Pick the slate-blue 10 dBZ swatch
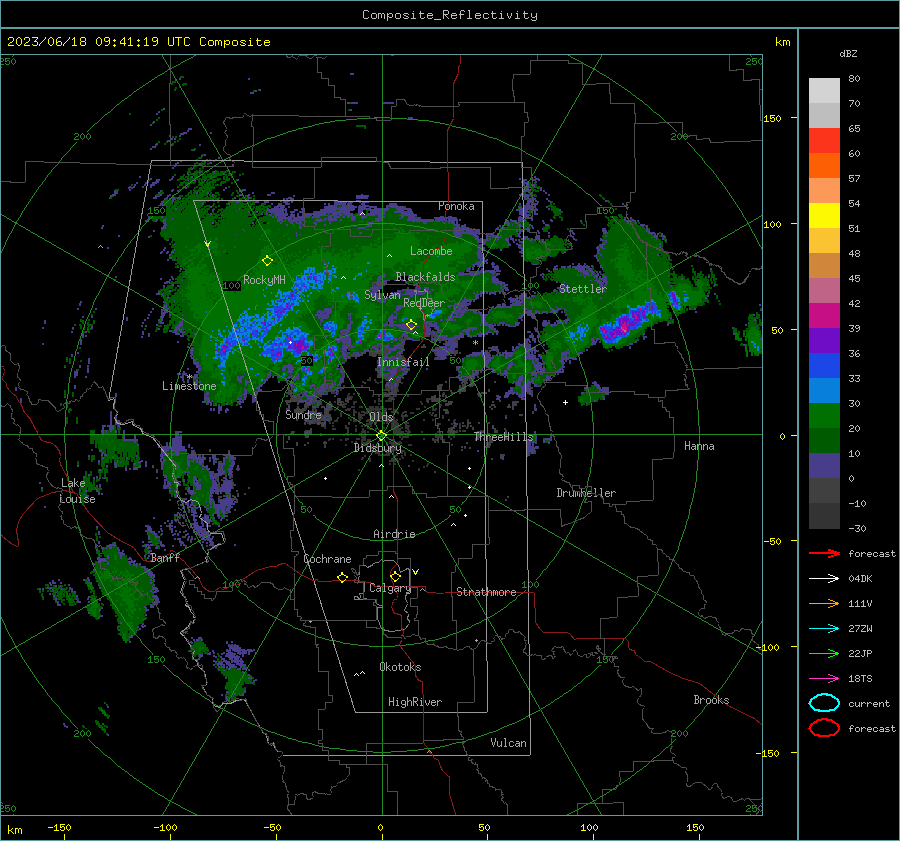The height and width of the screenshot is (841, 900). click(824, 466)
